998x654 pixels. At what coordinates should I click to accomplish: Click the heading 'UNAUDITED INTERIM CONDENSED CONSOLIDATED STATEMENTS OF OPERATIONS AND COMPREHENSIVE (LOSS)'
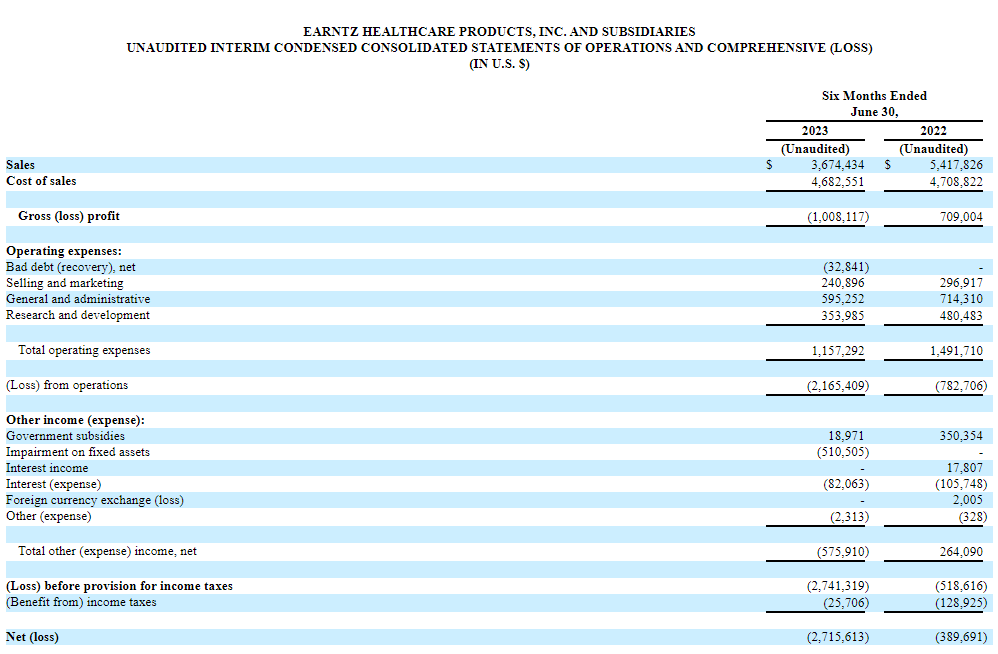pos(499,48)
